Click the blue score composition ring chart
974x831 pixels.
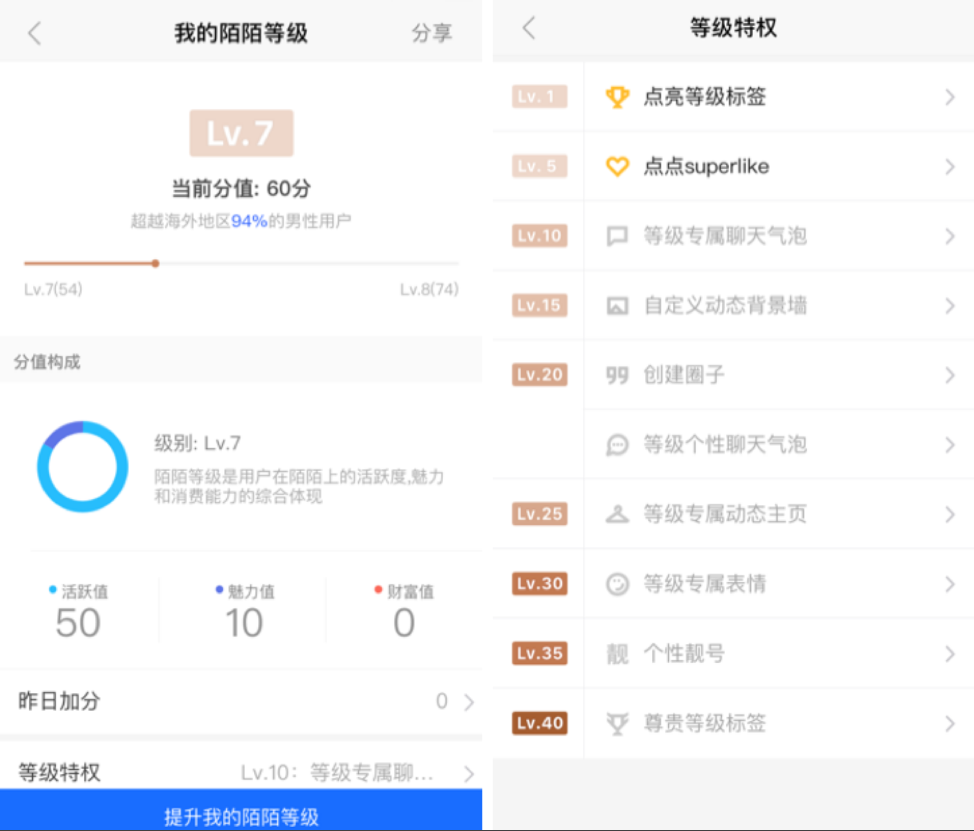click(83, 466)
